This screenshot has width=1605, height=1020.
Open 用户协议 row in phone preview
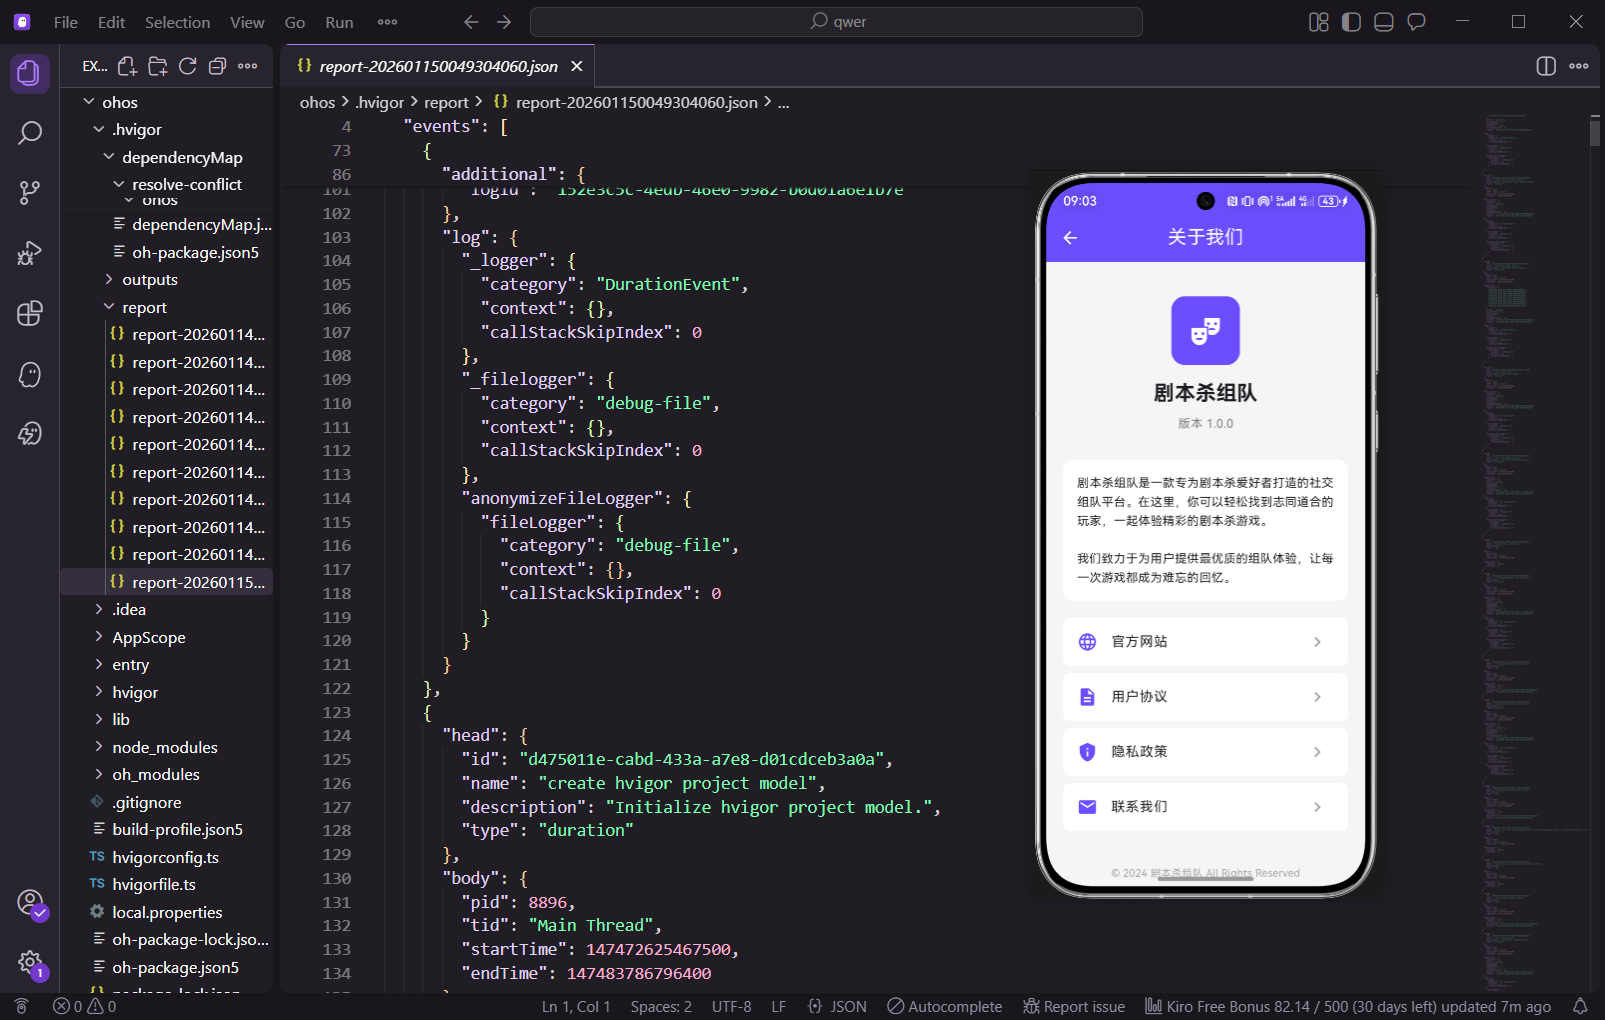[x=1205, y=697]
